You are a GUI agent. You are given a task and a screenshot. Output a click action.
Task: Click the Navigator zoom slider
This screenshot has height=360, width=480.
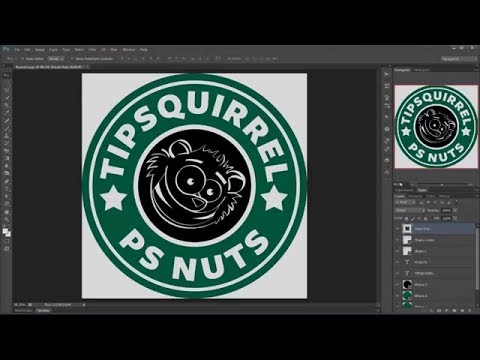point(442,184)
